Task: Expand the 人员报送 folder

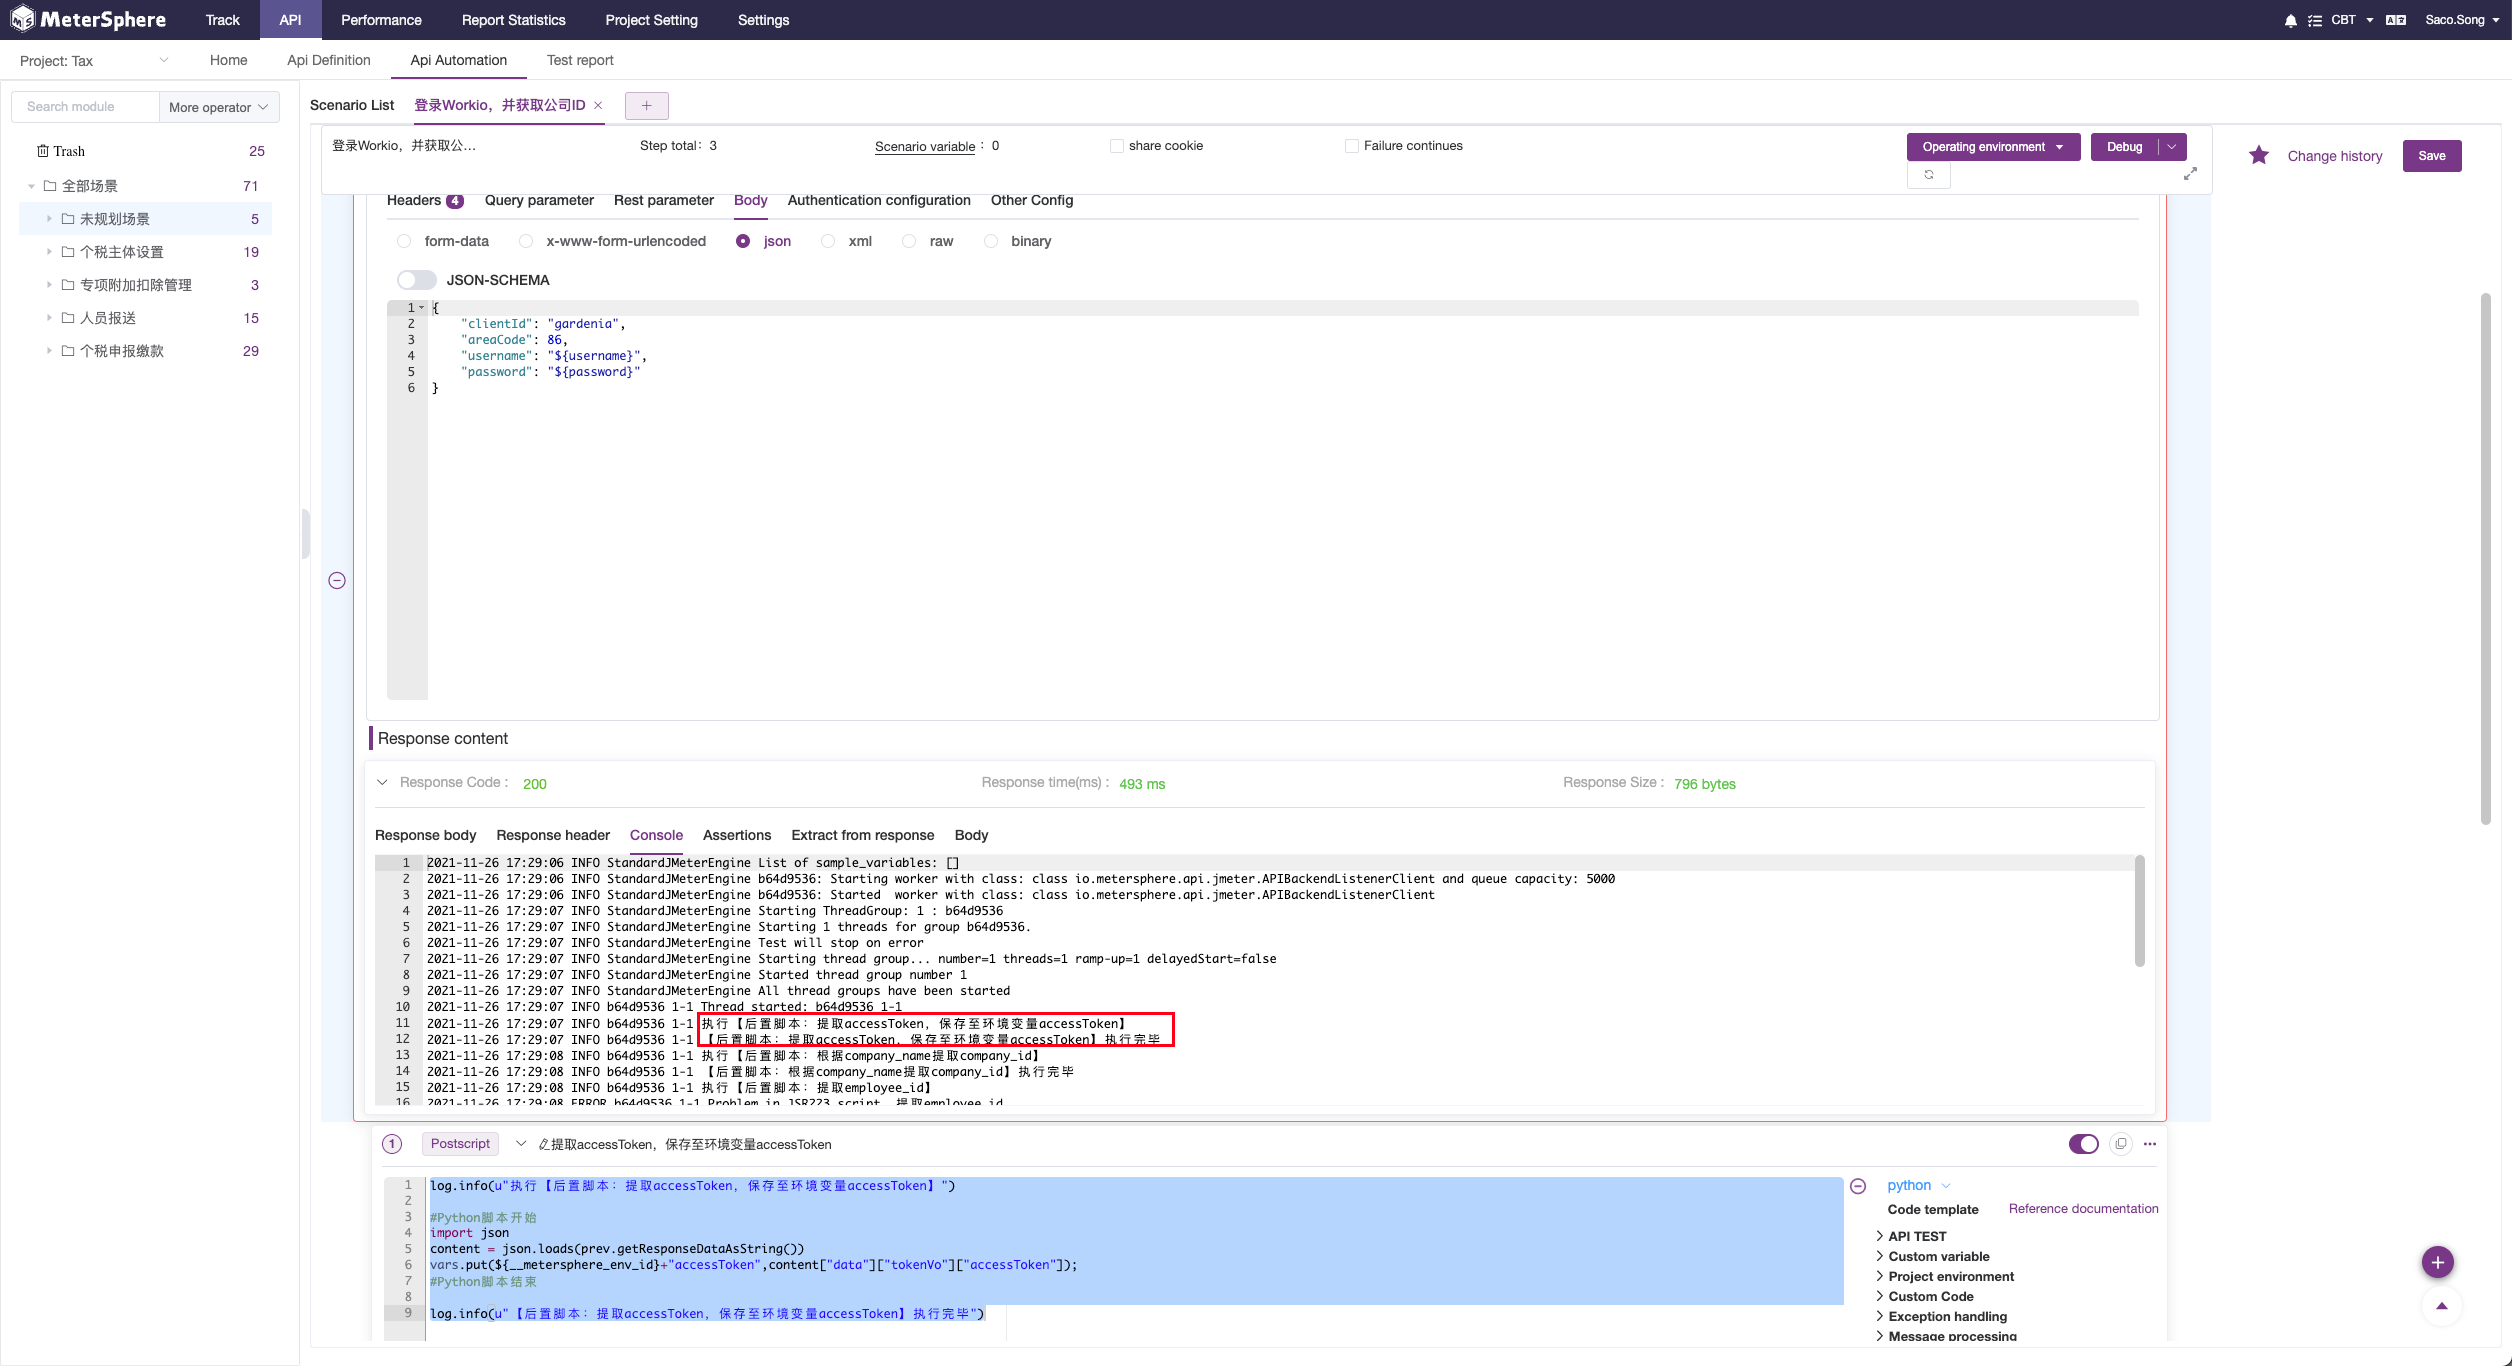Action: pos(50,317)
